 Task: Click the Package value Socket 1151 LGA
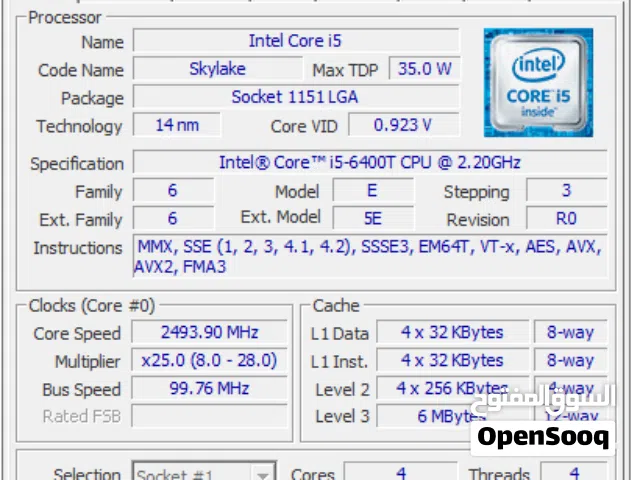296,97
